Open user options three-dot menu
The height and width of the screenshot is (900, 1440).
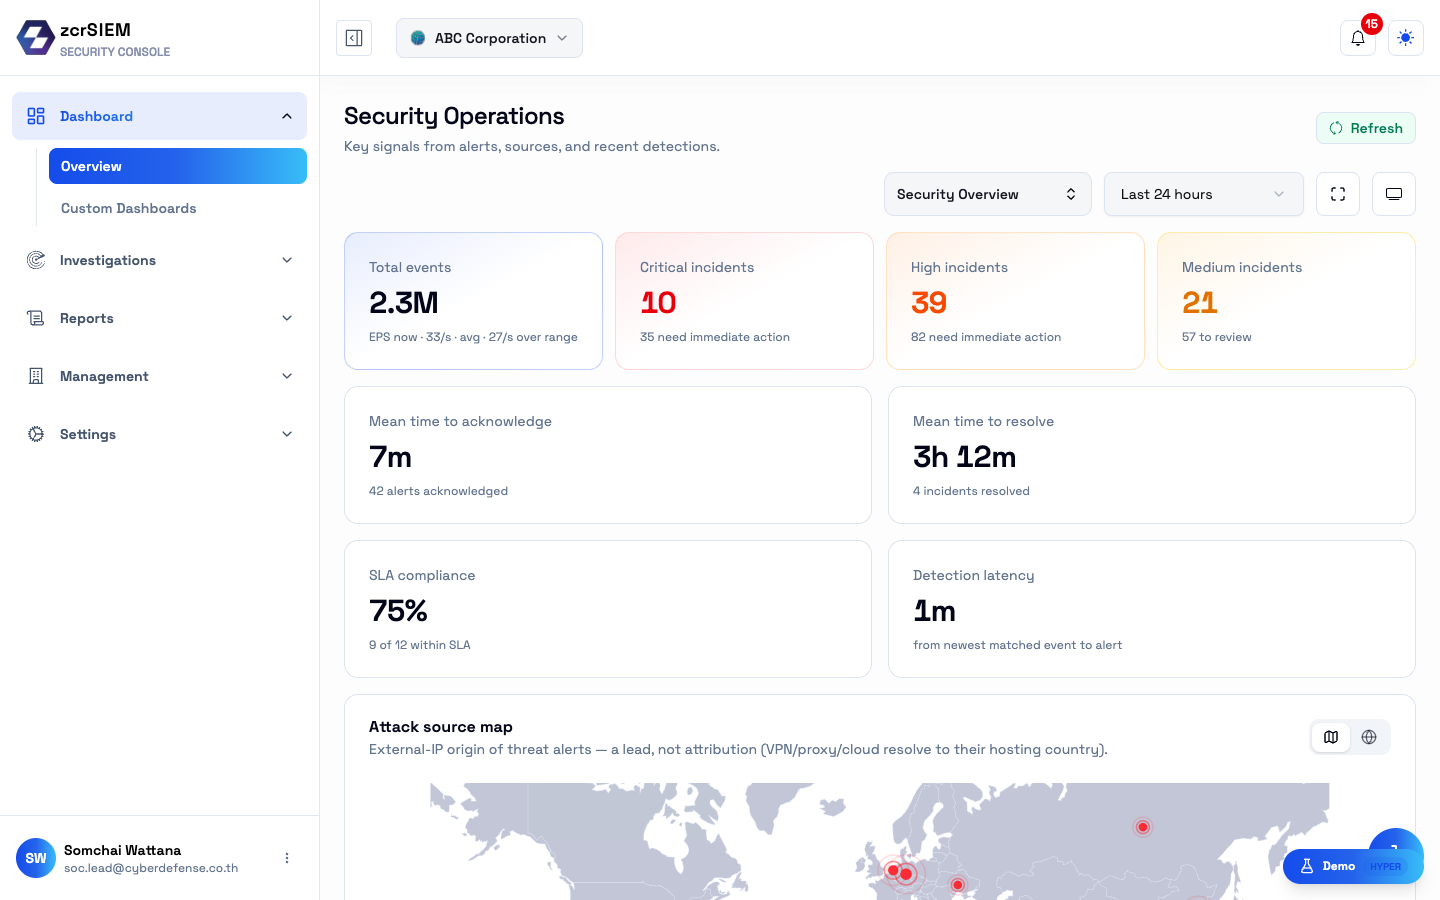(x=287, y=858)
